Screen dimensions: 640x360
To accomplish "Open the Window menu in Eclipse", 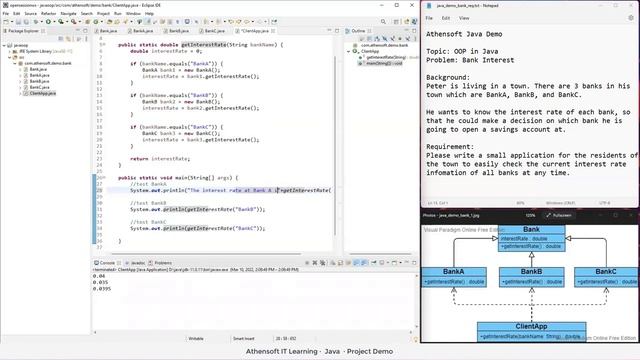I will pyautogui.click(x=133, y=13).
